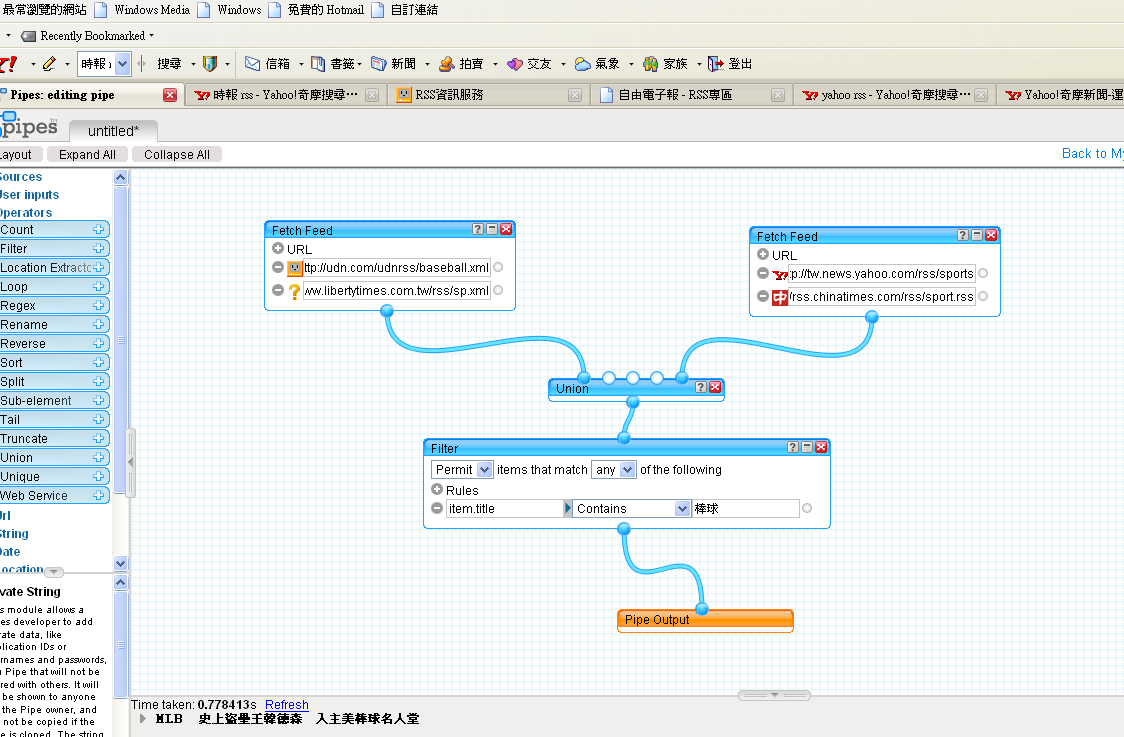Screen dimensions: 1124x737
Task: Open the Contains operator dropdown
Action: point(632,508)
